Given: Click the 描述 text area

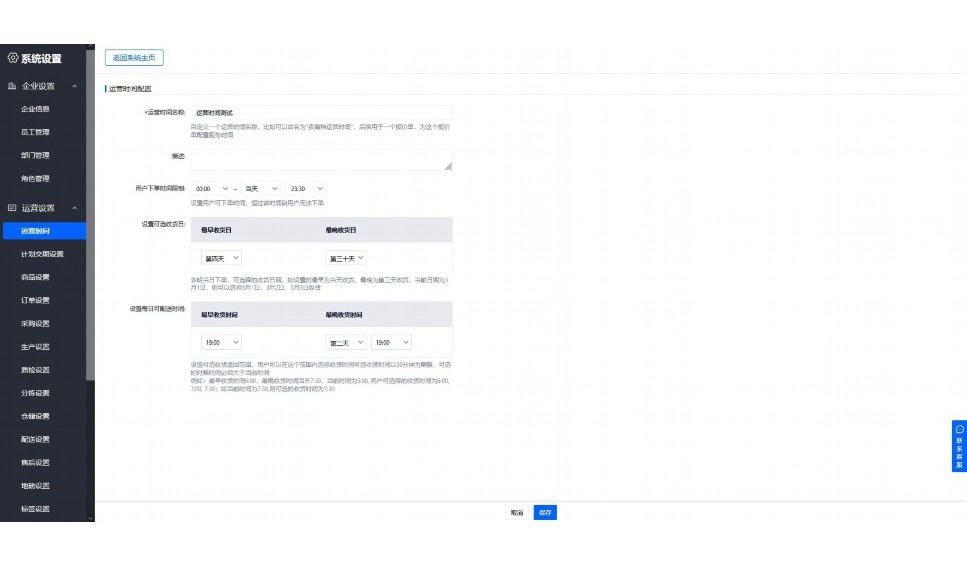Looking at the screenshot, I should pos(321,160).
